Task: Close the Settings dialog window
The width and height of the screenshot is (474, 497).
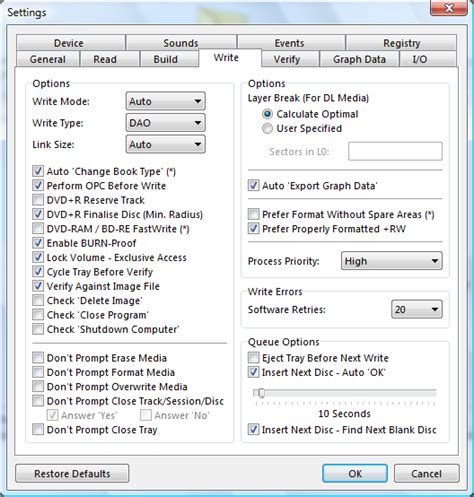Action: (x=448, y=8)
